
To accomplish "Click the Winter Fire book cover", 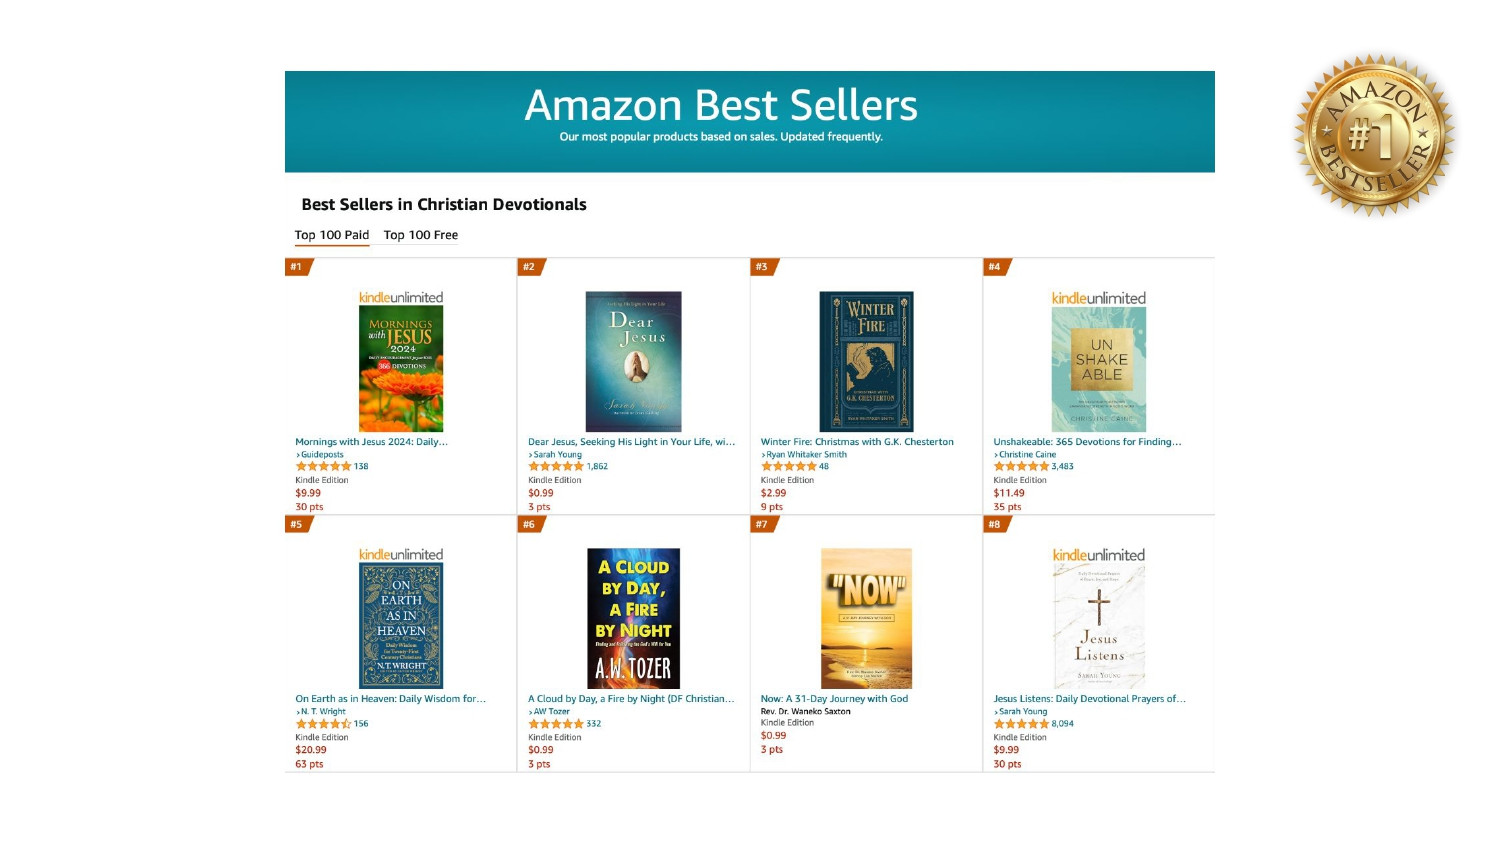I will pyautogui.click(x=866, y=361).
